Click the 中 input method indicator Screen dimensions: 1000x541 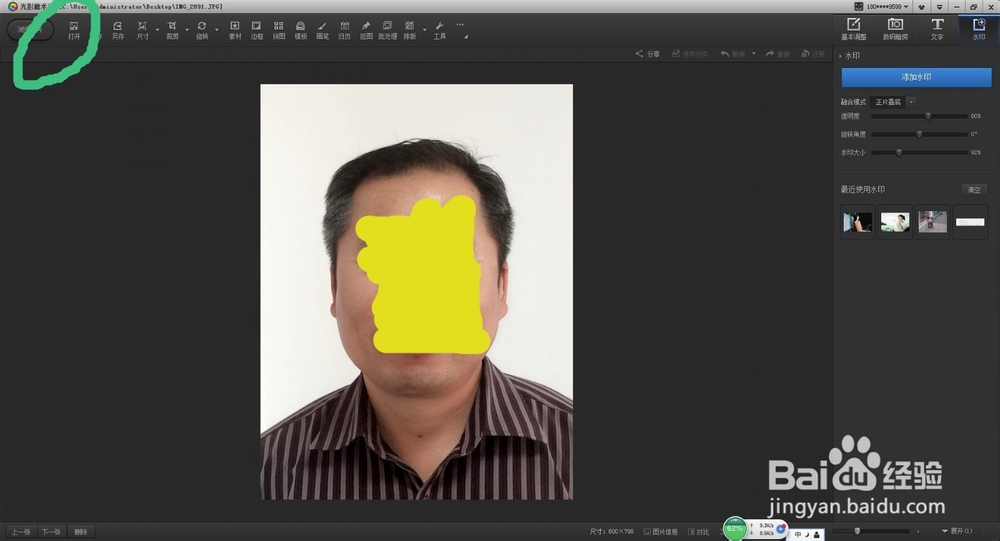pyautogui.click(x=798, y=535)
